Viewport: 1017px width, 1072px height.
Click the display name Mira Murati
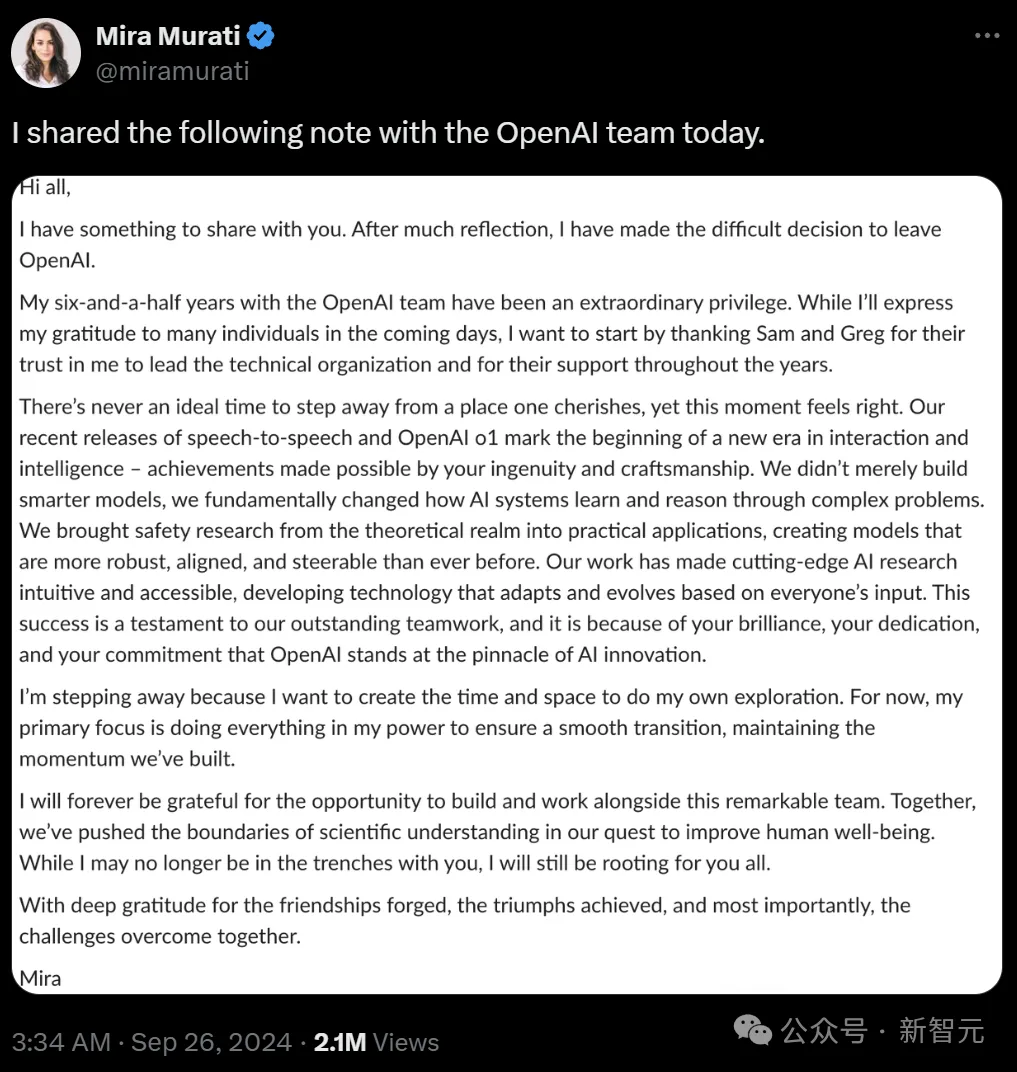pos(168,37)
